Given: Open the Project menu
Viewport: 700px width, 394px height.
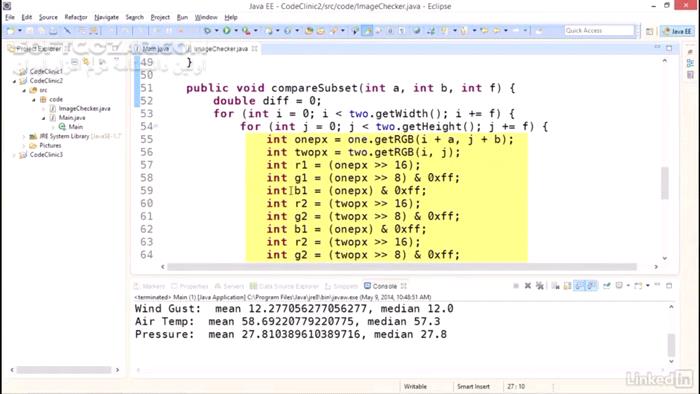Looking at the screenshot, I should (x=160, y=17).
